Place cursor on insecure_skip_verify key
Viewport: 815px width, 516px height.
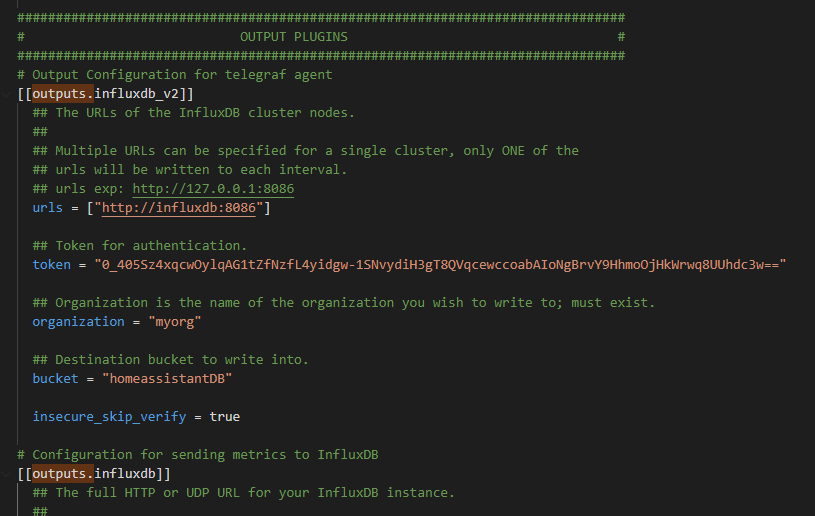[x=109, y=417]
